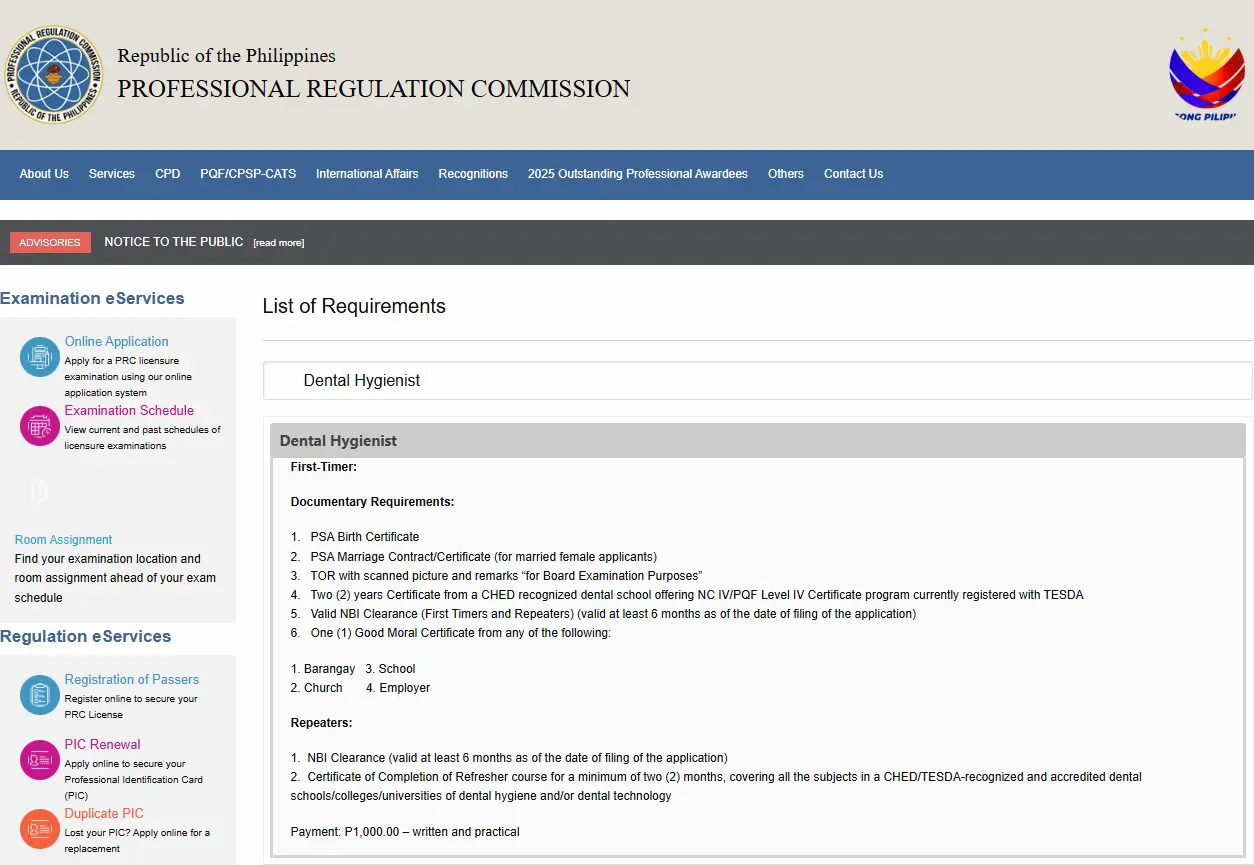Viewport: 1254px width, 865px height.
Task: Open 2025 Outstanding Professional Awardees menu
Action: click(638, 174)
